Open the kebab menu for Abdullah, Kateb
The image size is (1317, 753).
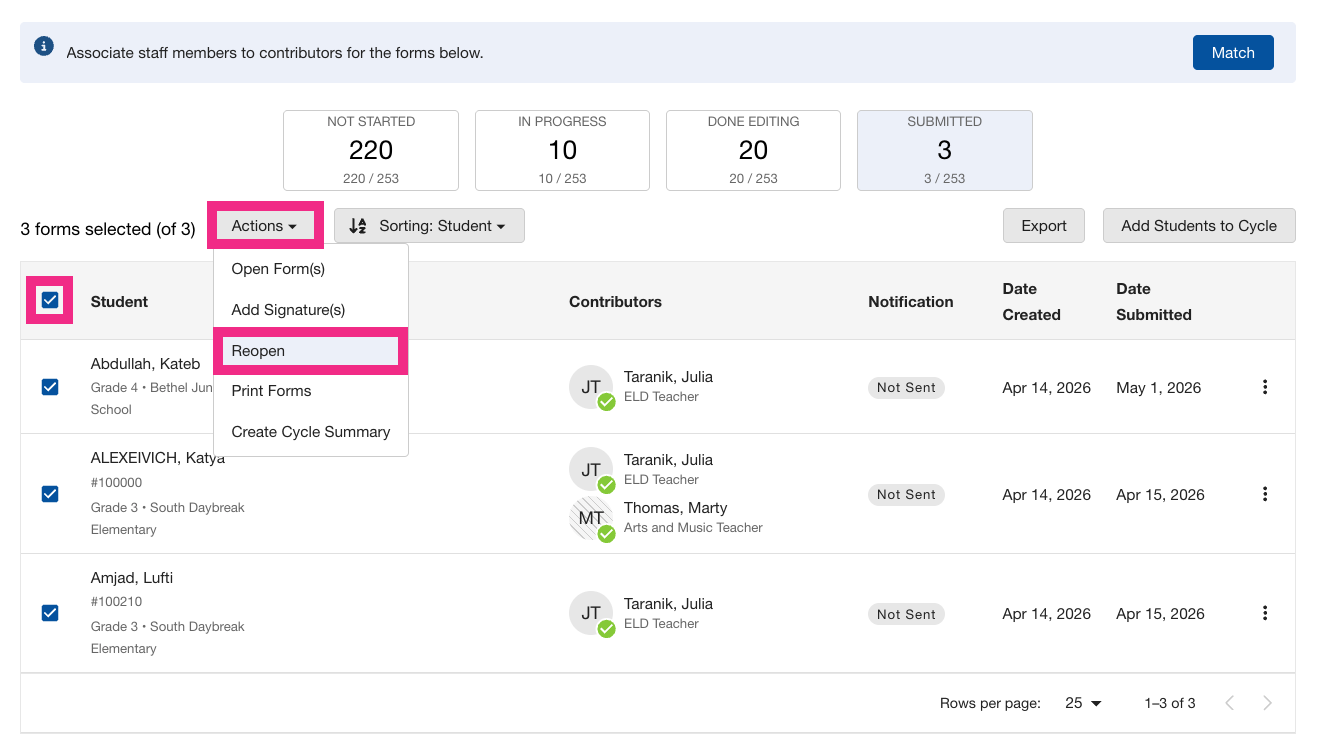tap(1265, 387)
